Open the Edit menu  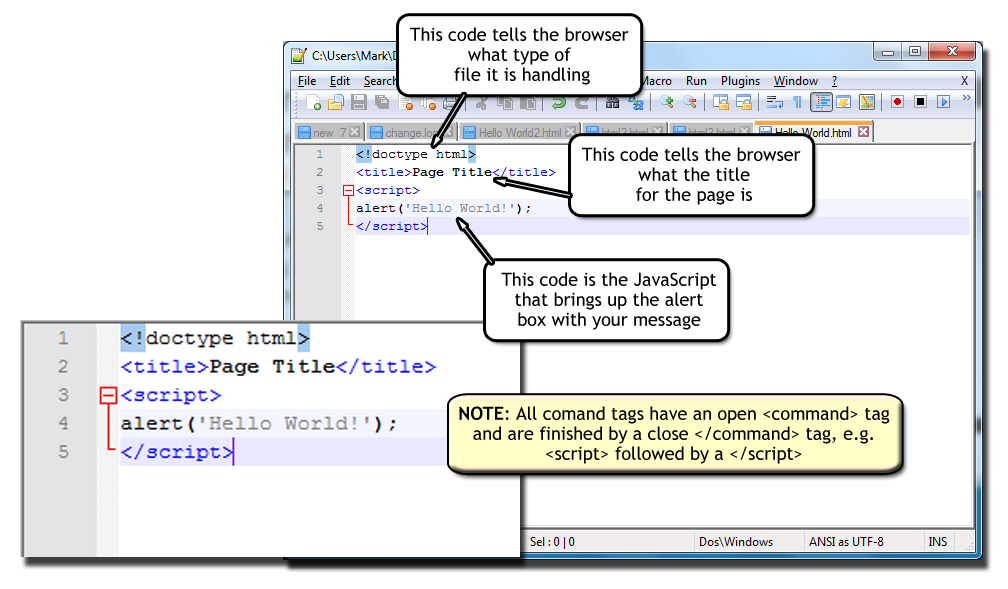[339, 81]
